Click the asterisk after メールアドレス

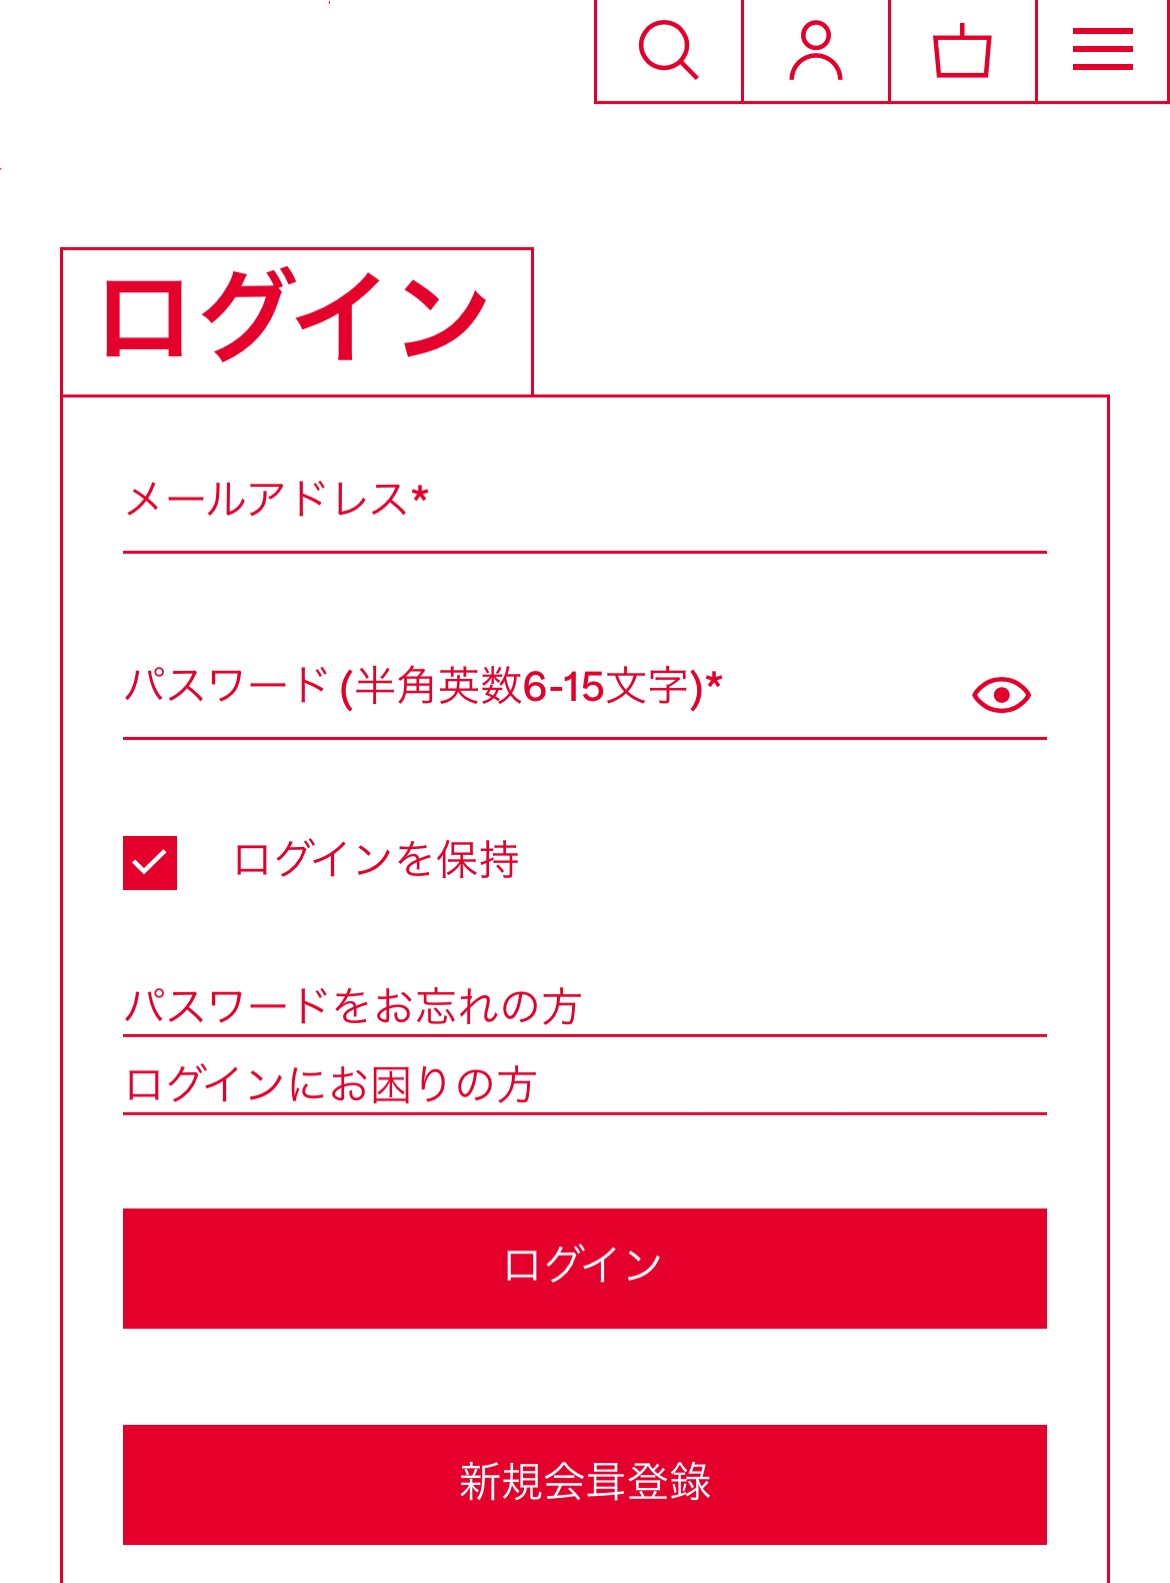(420, 495)
